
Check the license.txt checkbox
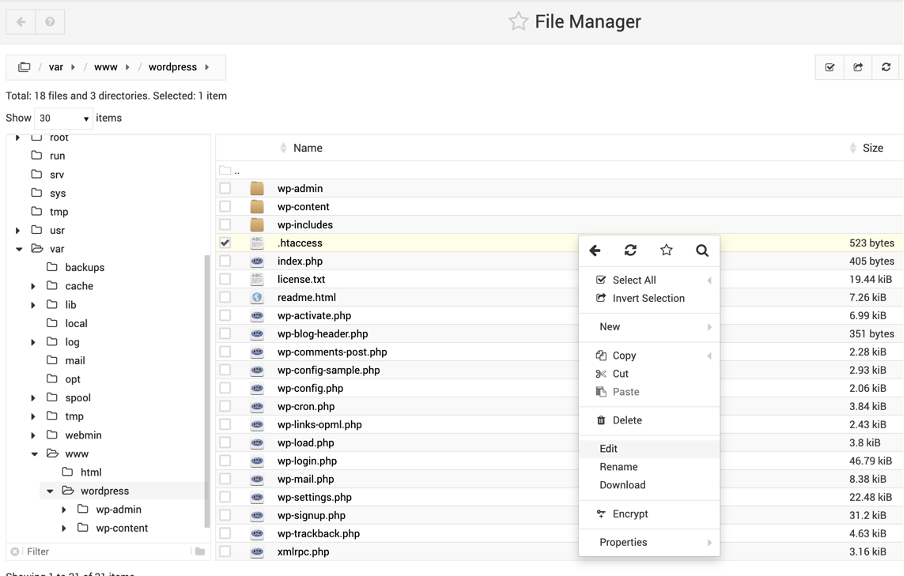pyautogui.click(x=225, y=279)
